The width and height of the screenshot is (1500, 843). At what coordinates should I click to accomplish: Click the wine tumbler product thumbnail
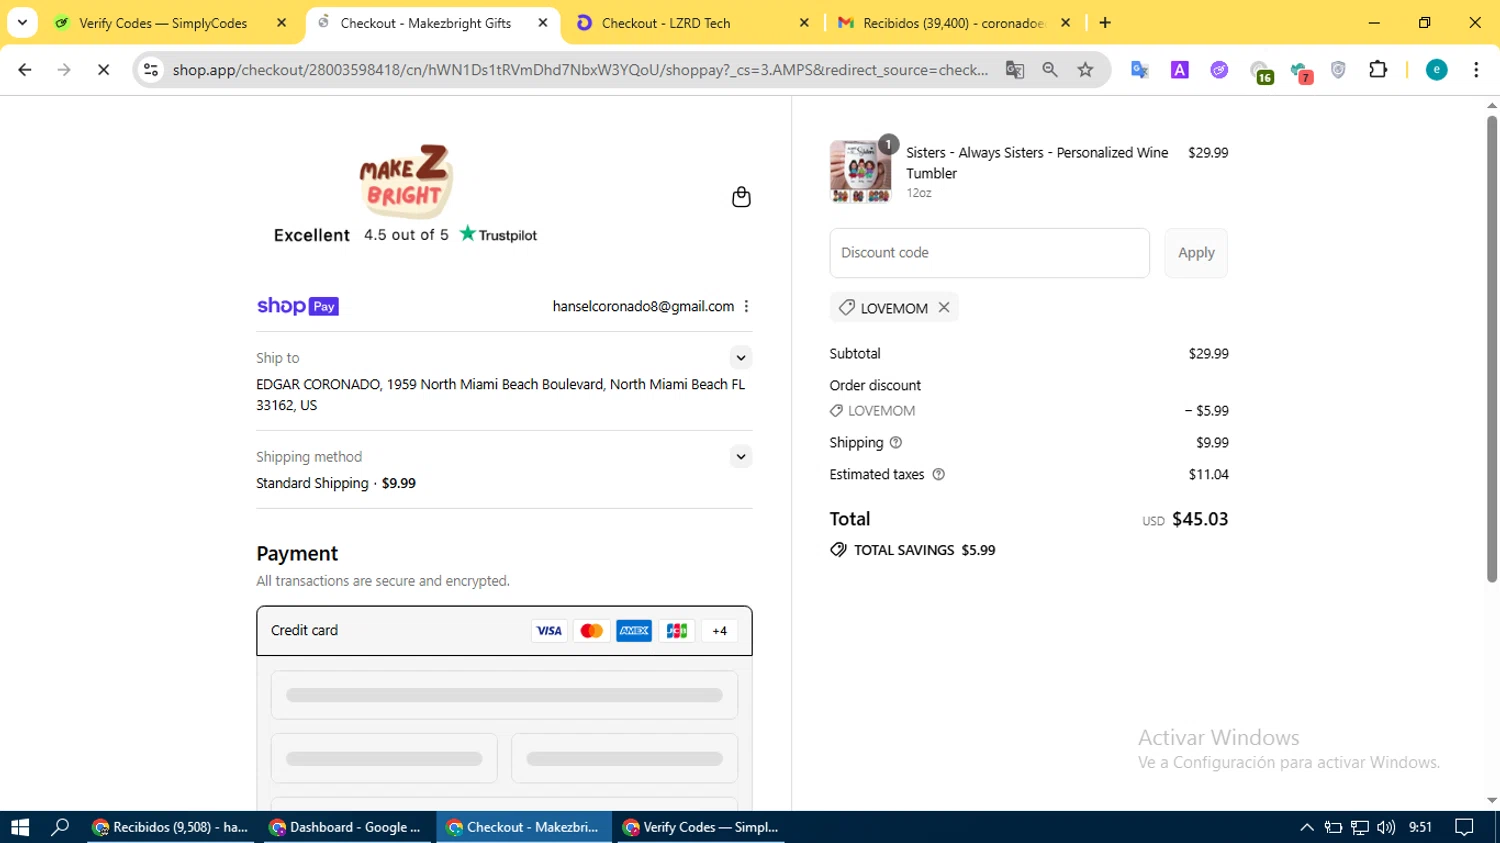point(860,171)
